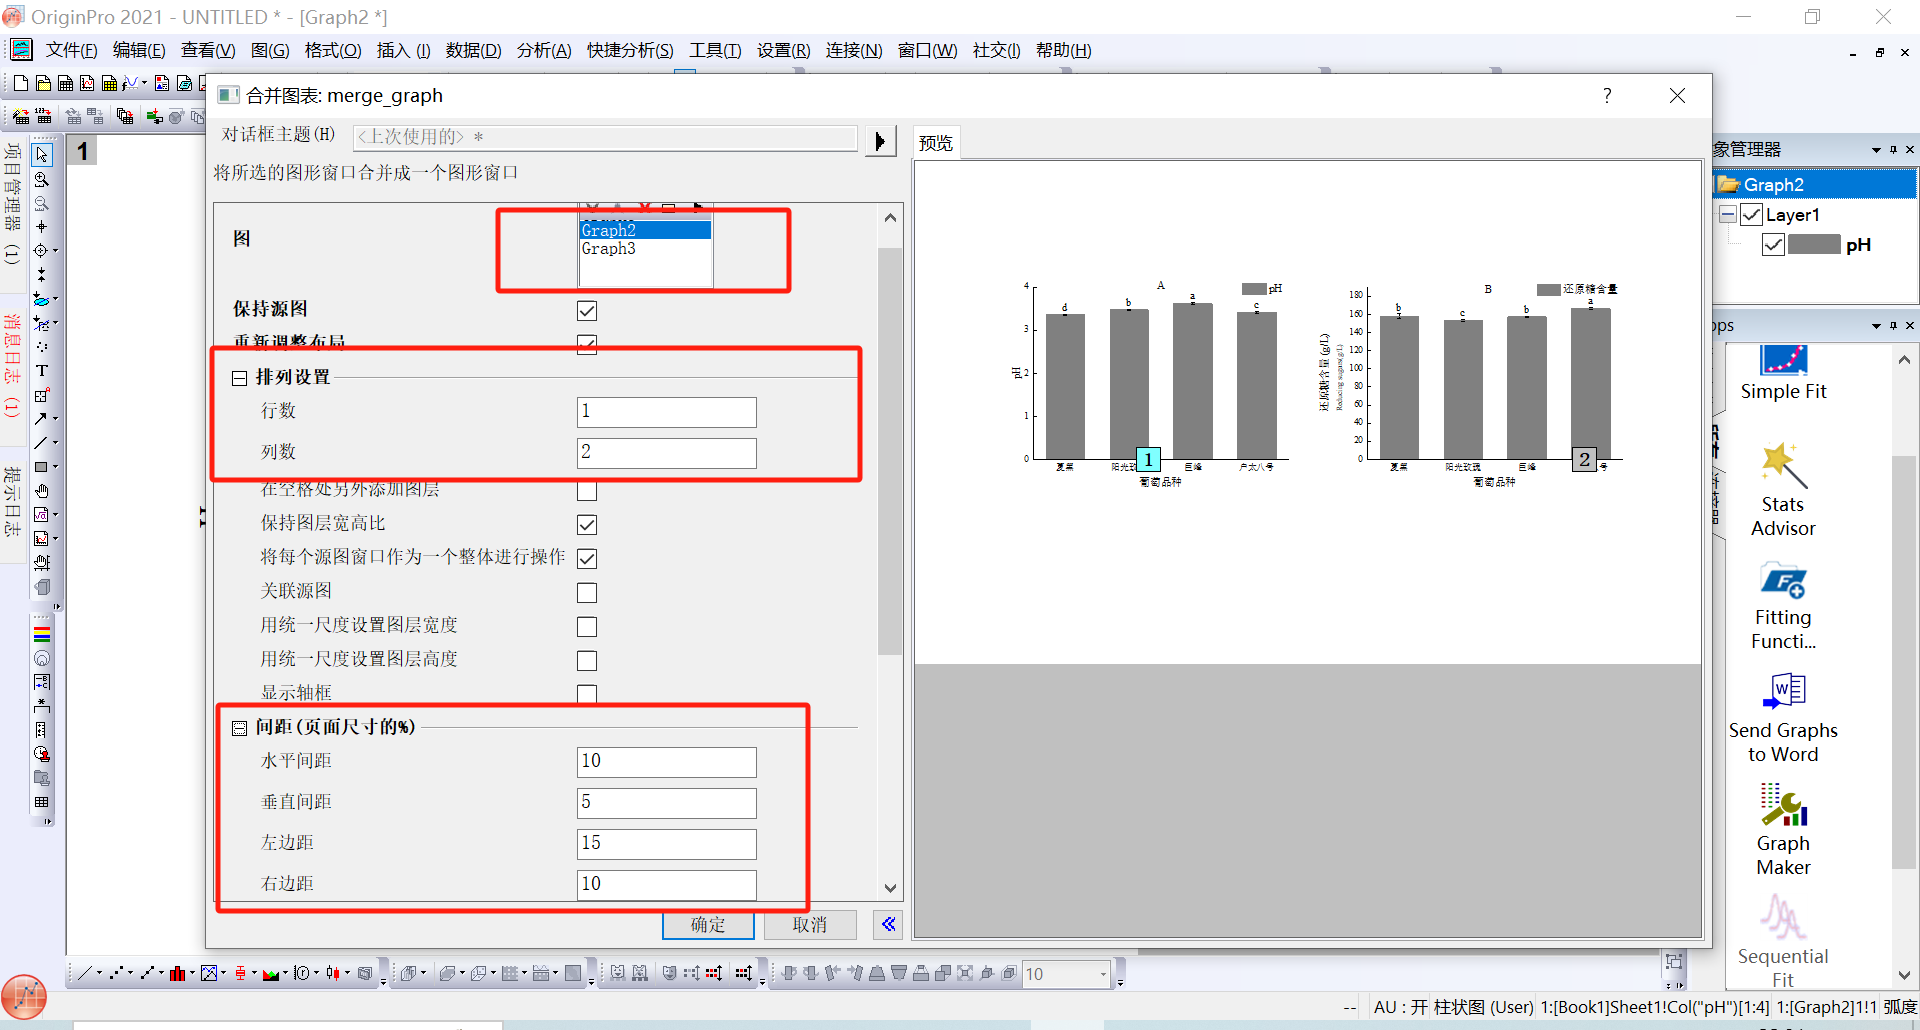The height and width of the screenshot is (1030, 1920).
Task: Toggle the 保持源图 checkbox
Action: [587, 311]
